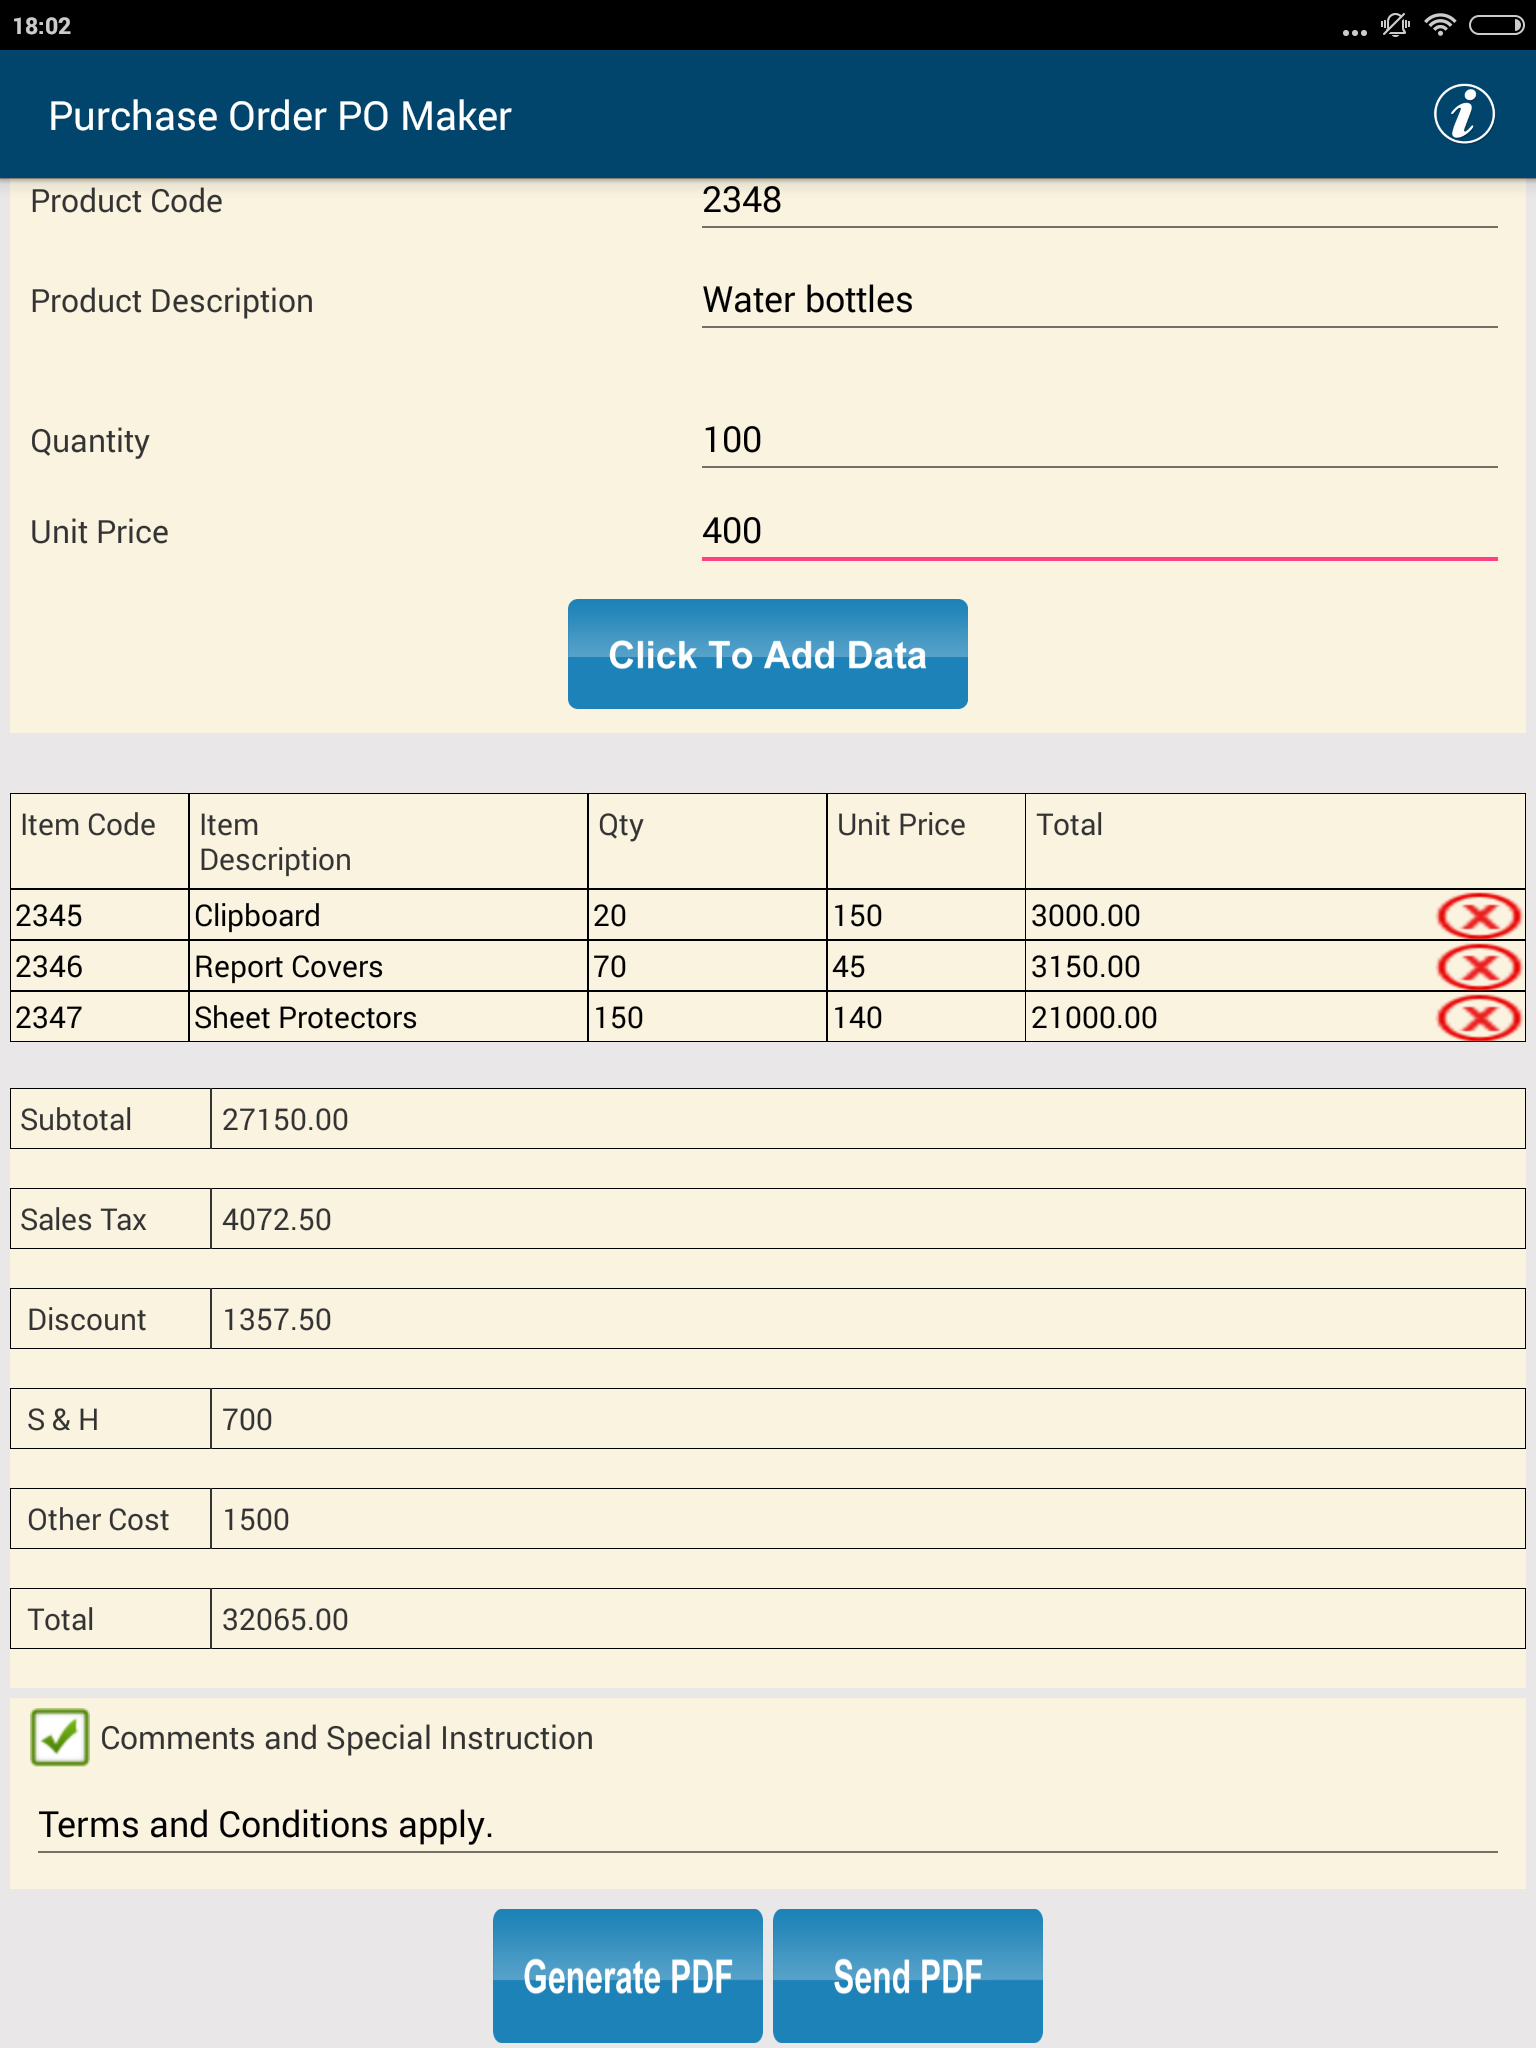Select the Clipboard description cell
Image resolution: width=1536 pixels, height=2048 pixels.
click(x=388, y=915)
